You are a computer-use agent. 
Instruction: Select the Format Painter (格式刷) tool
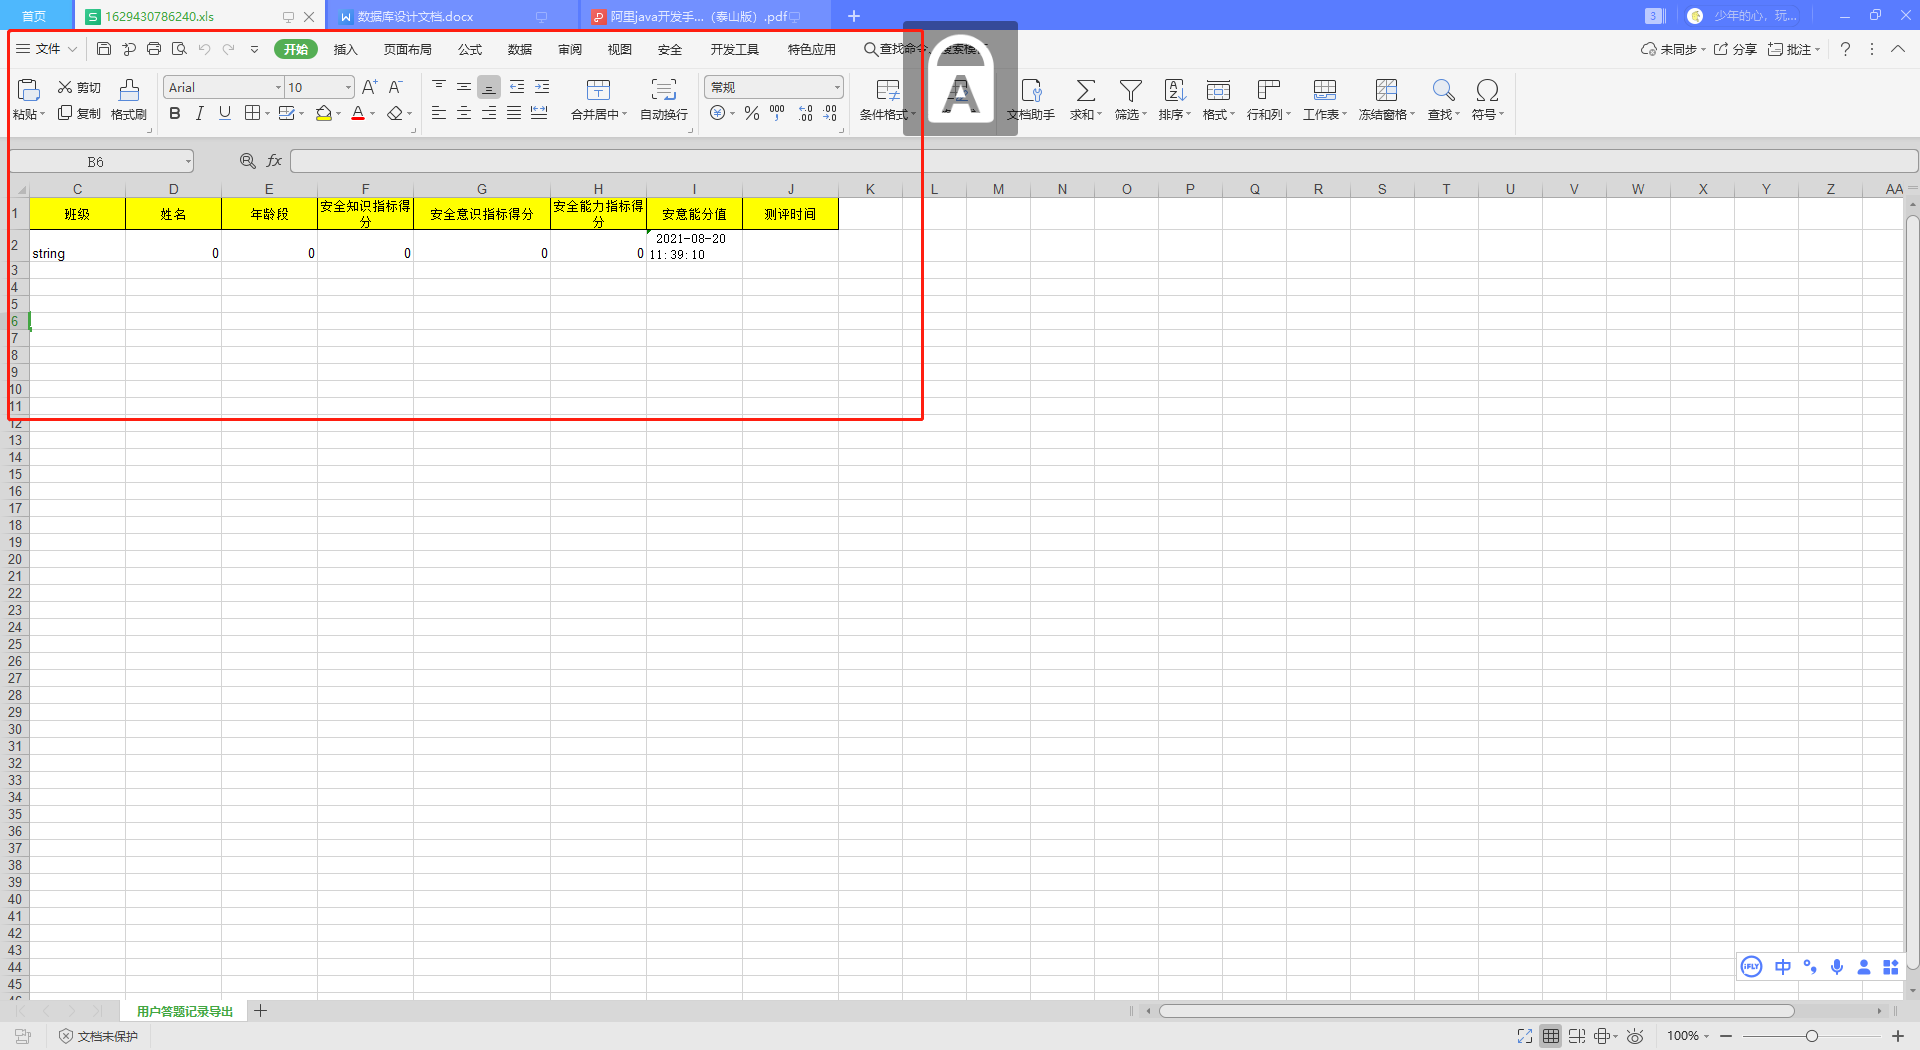coord(129,100)
